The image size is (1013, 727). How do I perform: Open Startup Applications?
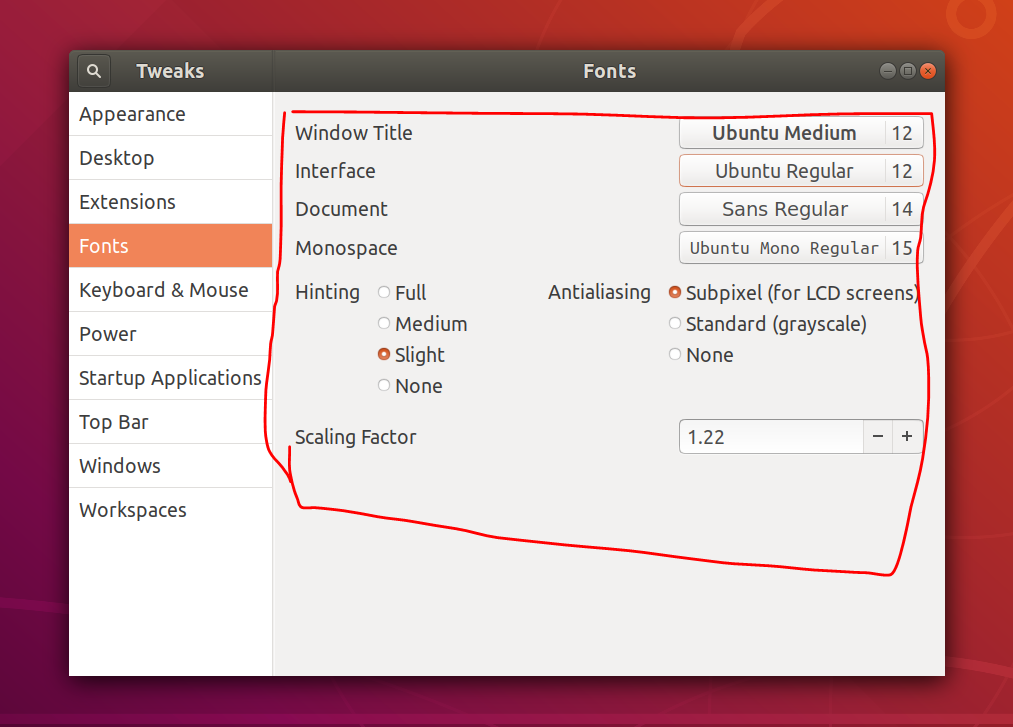[170, 378]
